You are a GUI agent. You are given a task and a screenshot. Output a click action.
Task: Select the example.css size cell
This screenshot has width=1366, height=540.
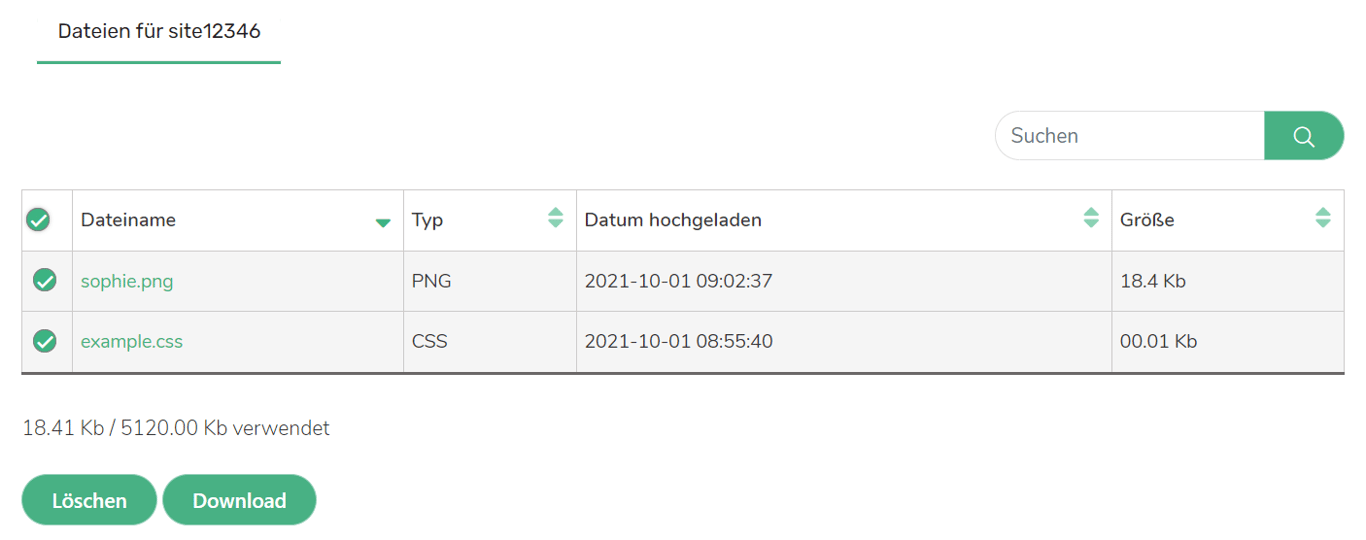coord(1158,341)
